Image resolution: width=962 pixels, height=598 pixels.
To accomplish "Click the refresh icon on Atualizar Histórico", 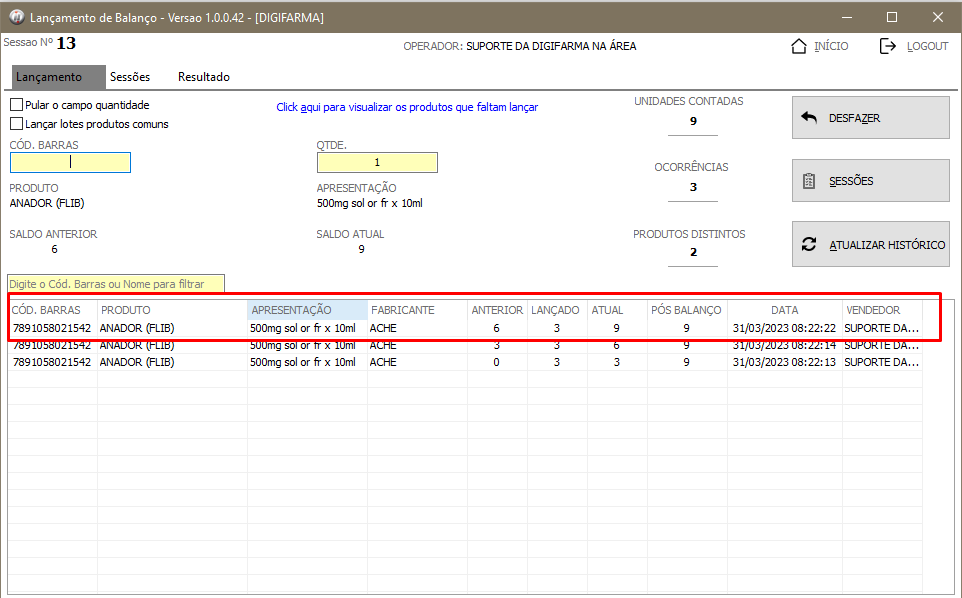I will click(809, 245).
